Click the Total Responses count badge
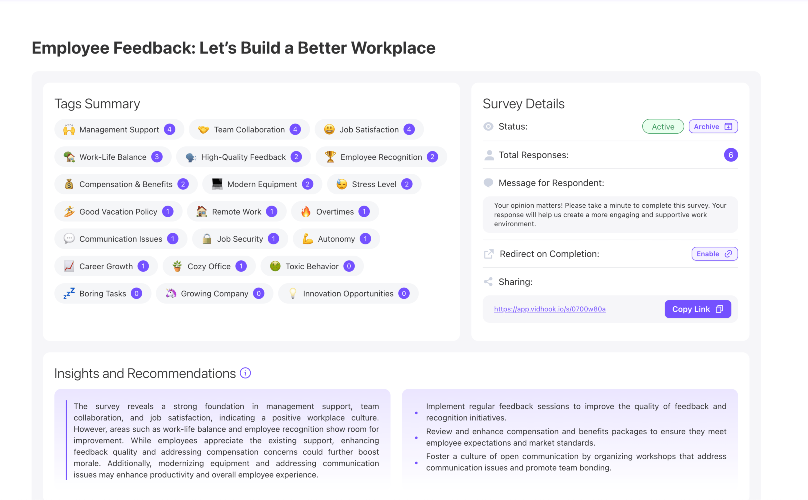Image resolution: width=808 pixels, height=500 pixels. click(x=731, y=155)
